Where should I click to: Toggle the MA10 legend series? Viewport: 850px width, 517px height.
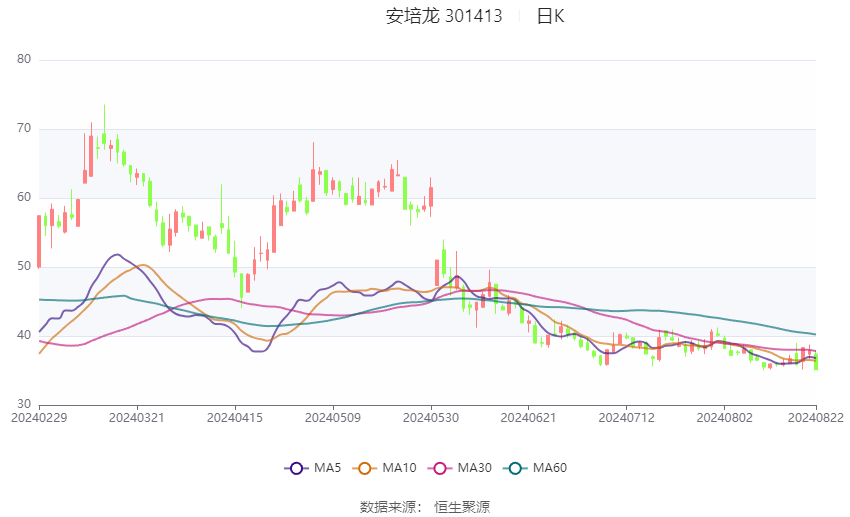(384, 468)
